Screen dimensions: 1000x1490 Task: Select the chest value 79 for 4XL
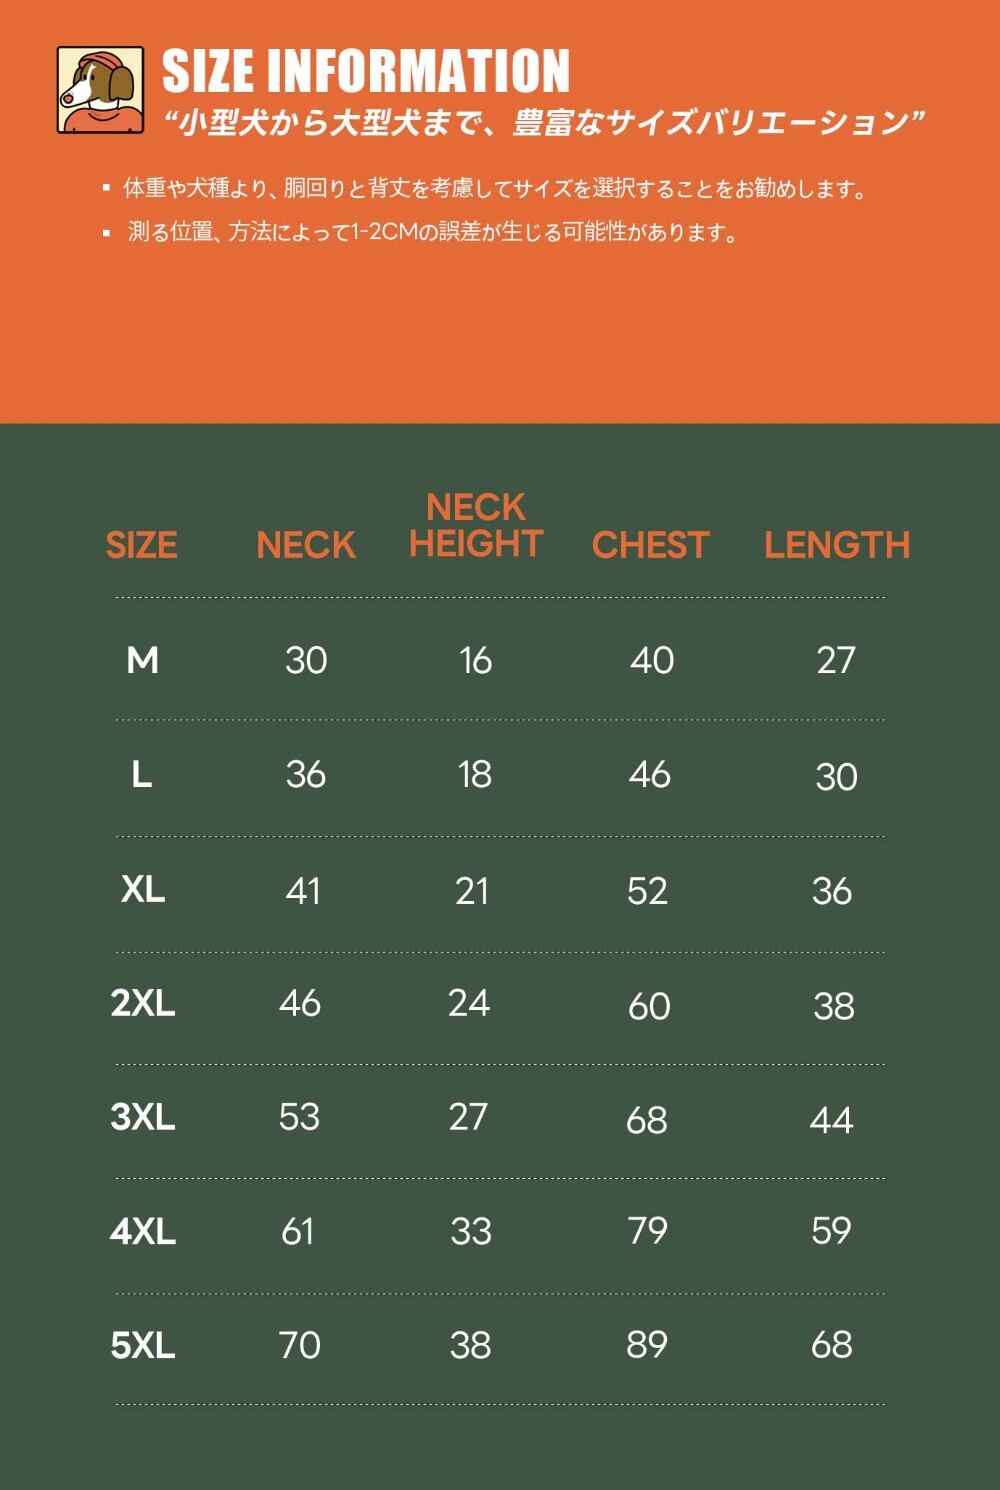pyautogui.click(x=647, y=1231)
